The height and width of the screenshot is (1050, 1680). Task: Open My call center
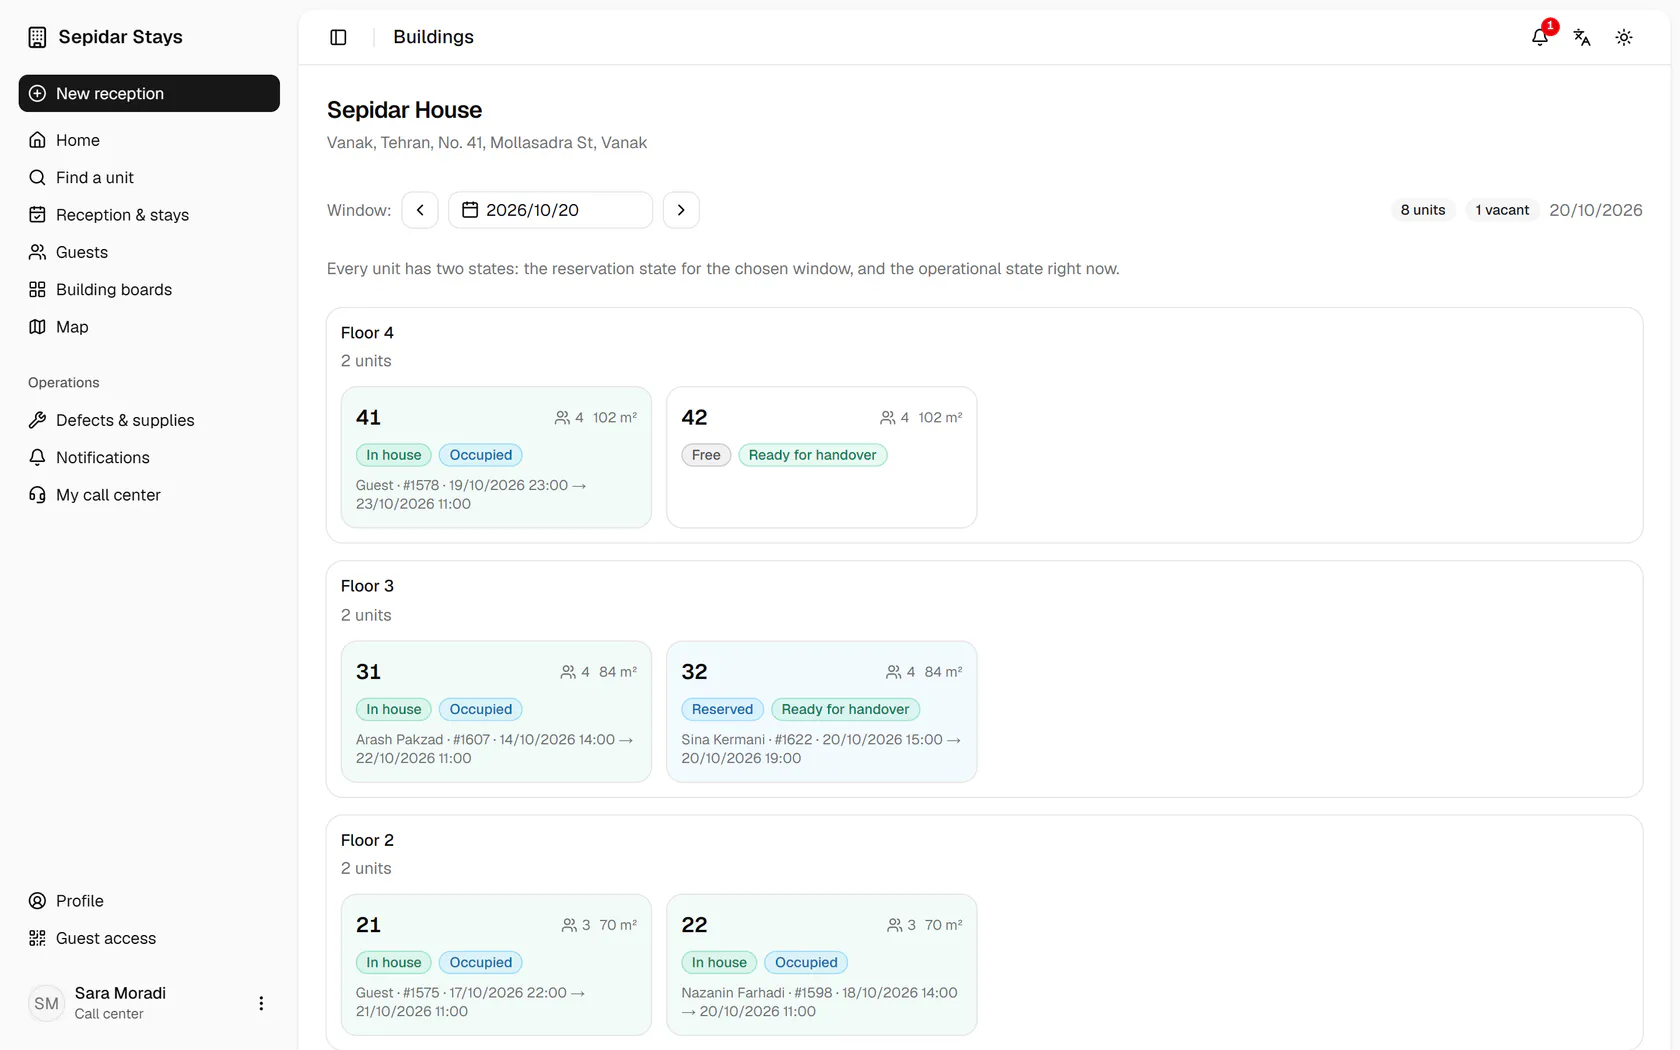pos(149,495)
